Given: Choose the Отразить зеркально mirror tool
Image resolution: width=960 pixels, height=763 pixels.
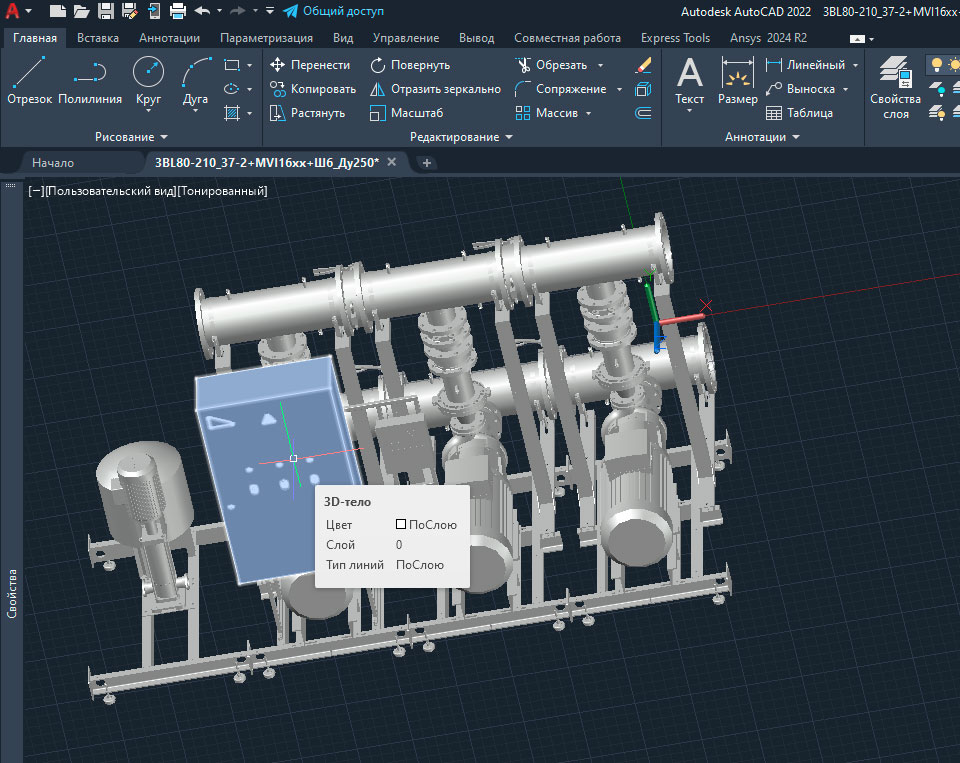Looking at the screenshot, I should point(435,89).
